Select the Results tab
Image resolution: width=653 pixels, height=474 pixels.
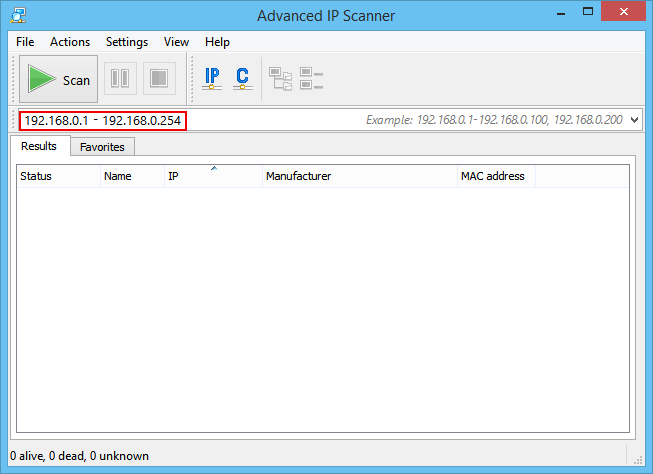pos(39,146)
